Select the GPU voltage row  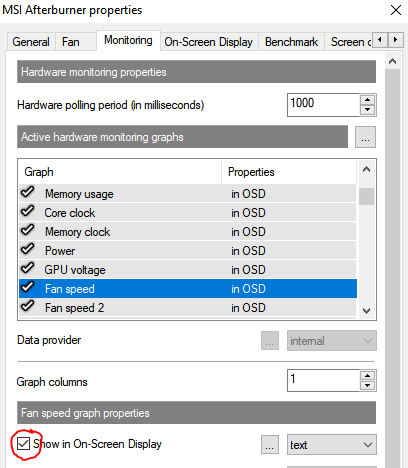pyautogui.click(x=188, y=269)
